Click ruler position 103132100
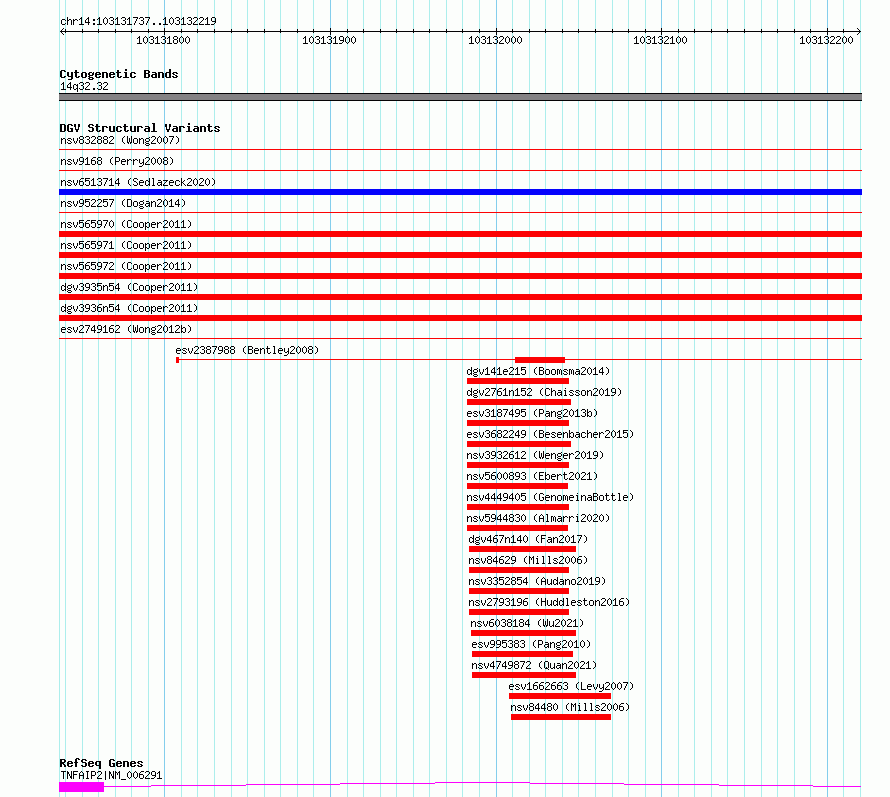The width and height of the screenshot is (890, 797). click(x=660, y=40)
